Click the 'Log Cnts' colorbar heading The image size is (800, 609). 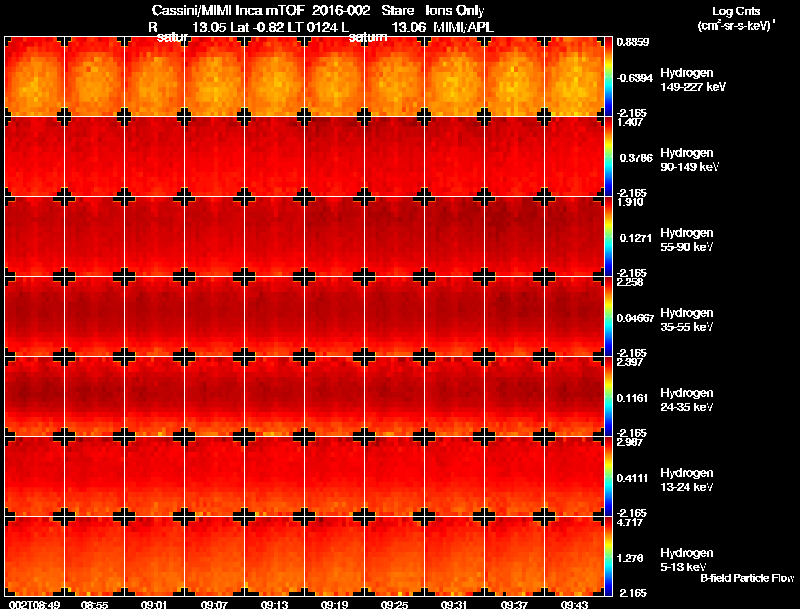click(x=736, y=11)
